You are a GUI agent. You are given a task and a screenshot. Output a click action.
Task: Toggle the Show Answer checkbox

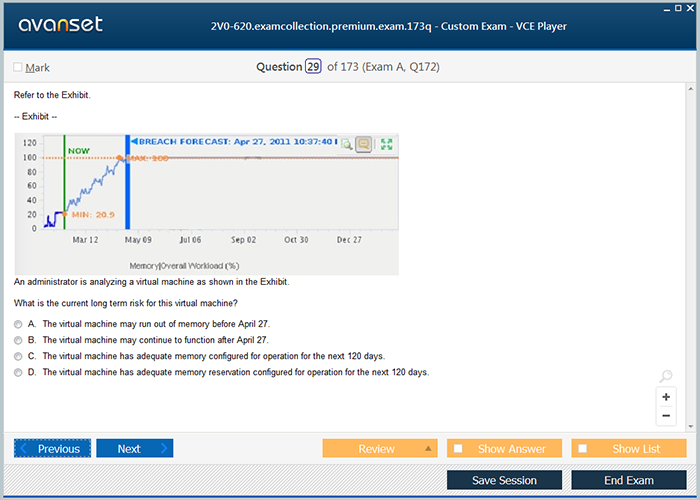458,449
